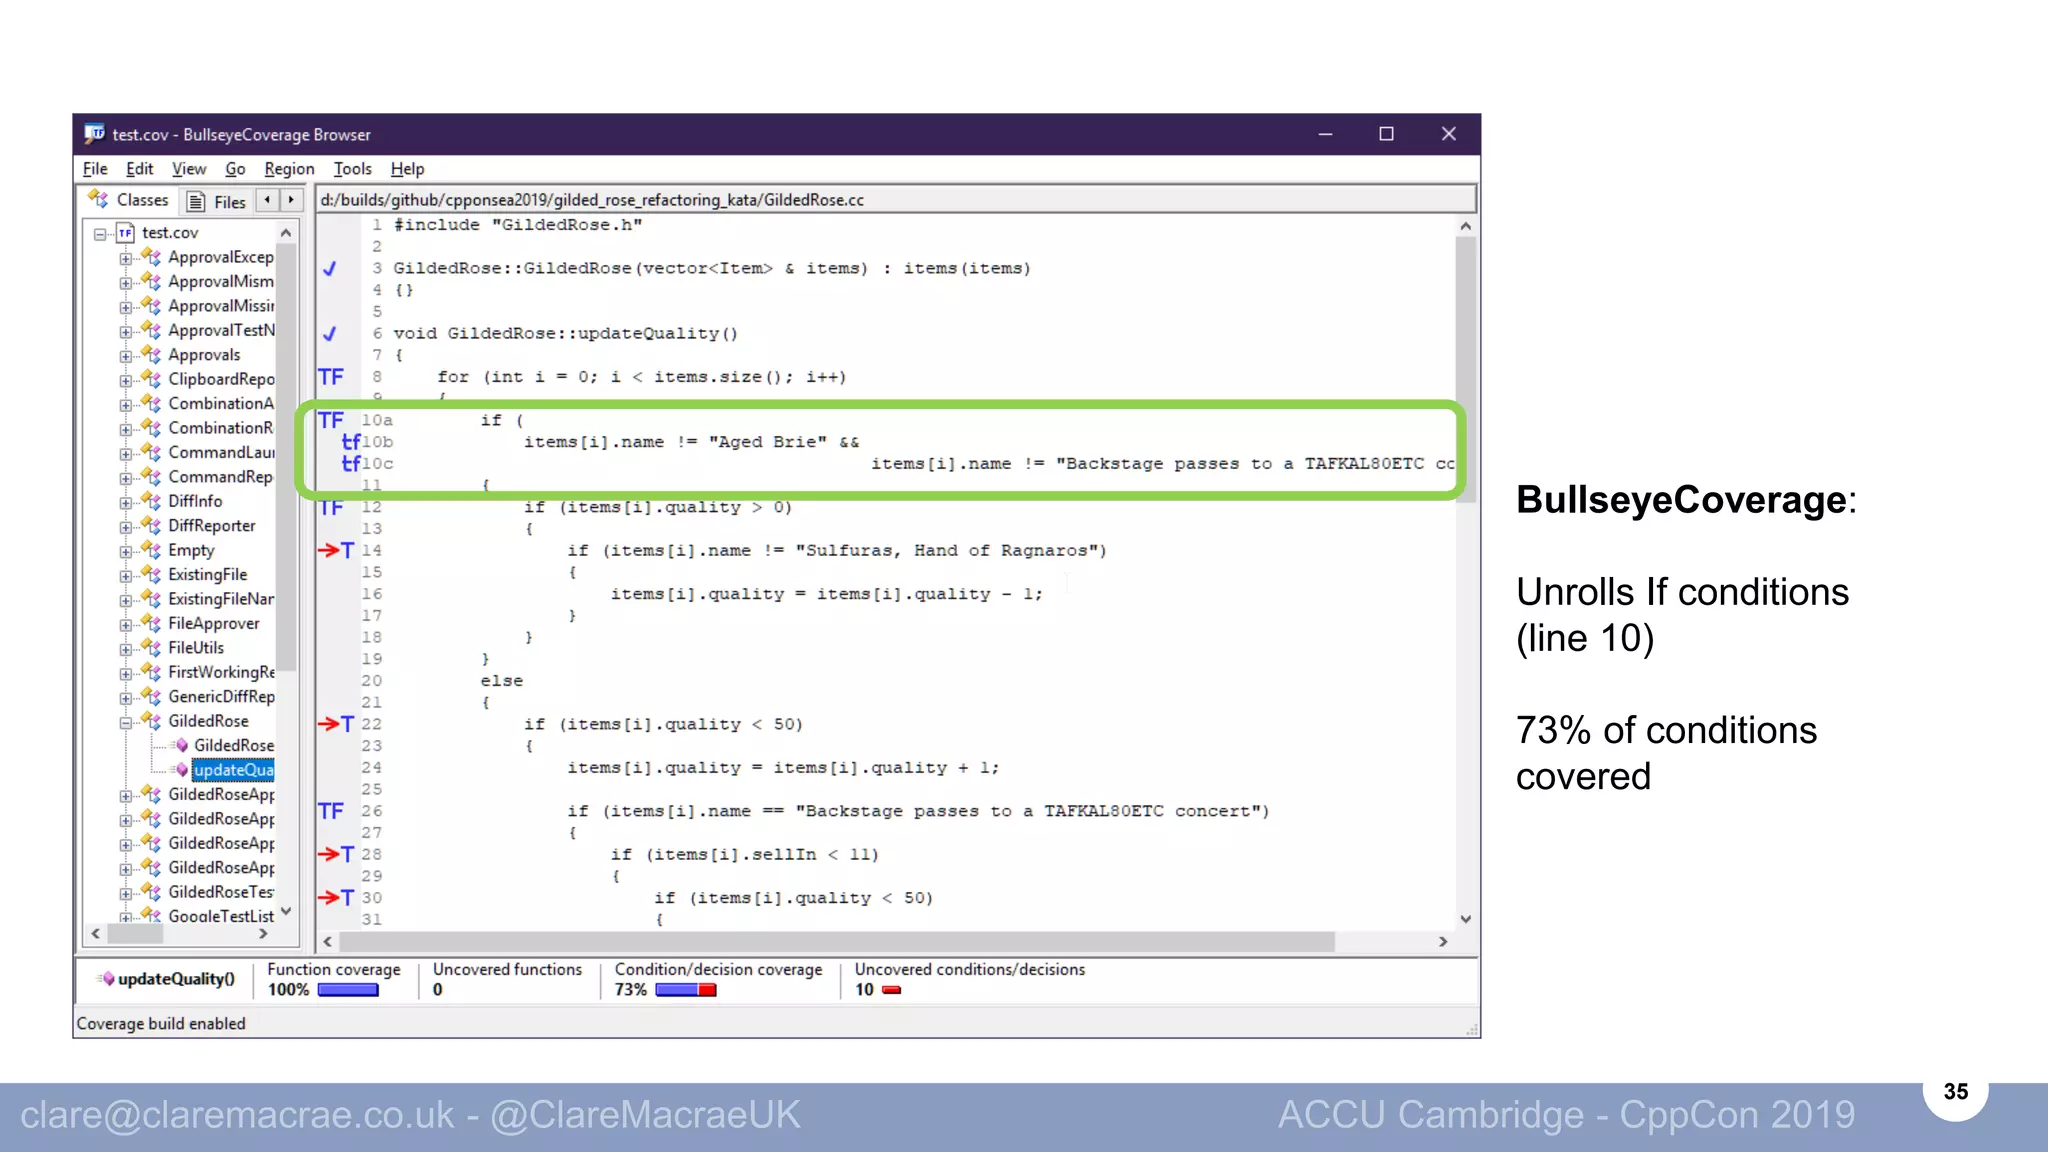
Task: Open the Tools menu
Action: coord(352,169)
